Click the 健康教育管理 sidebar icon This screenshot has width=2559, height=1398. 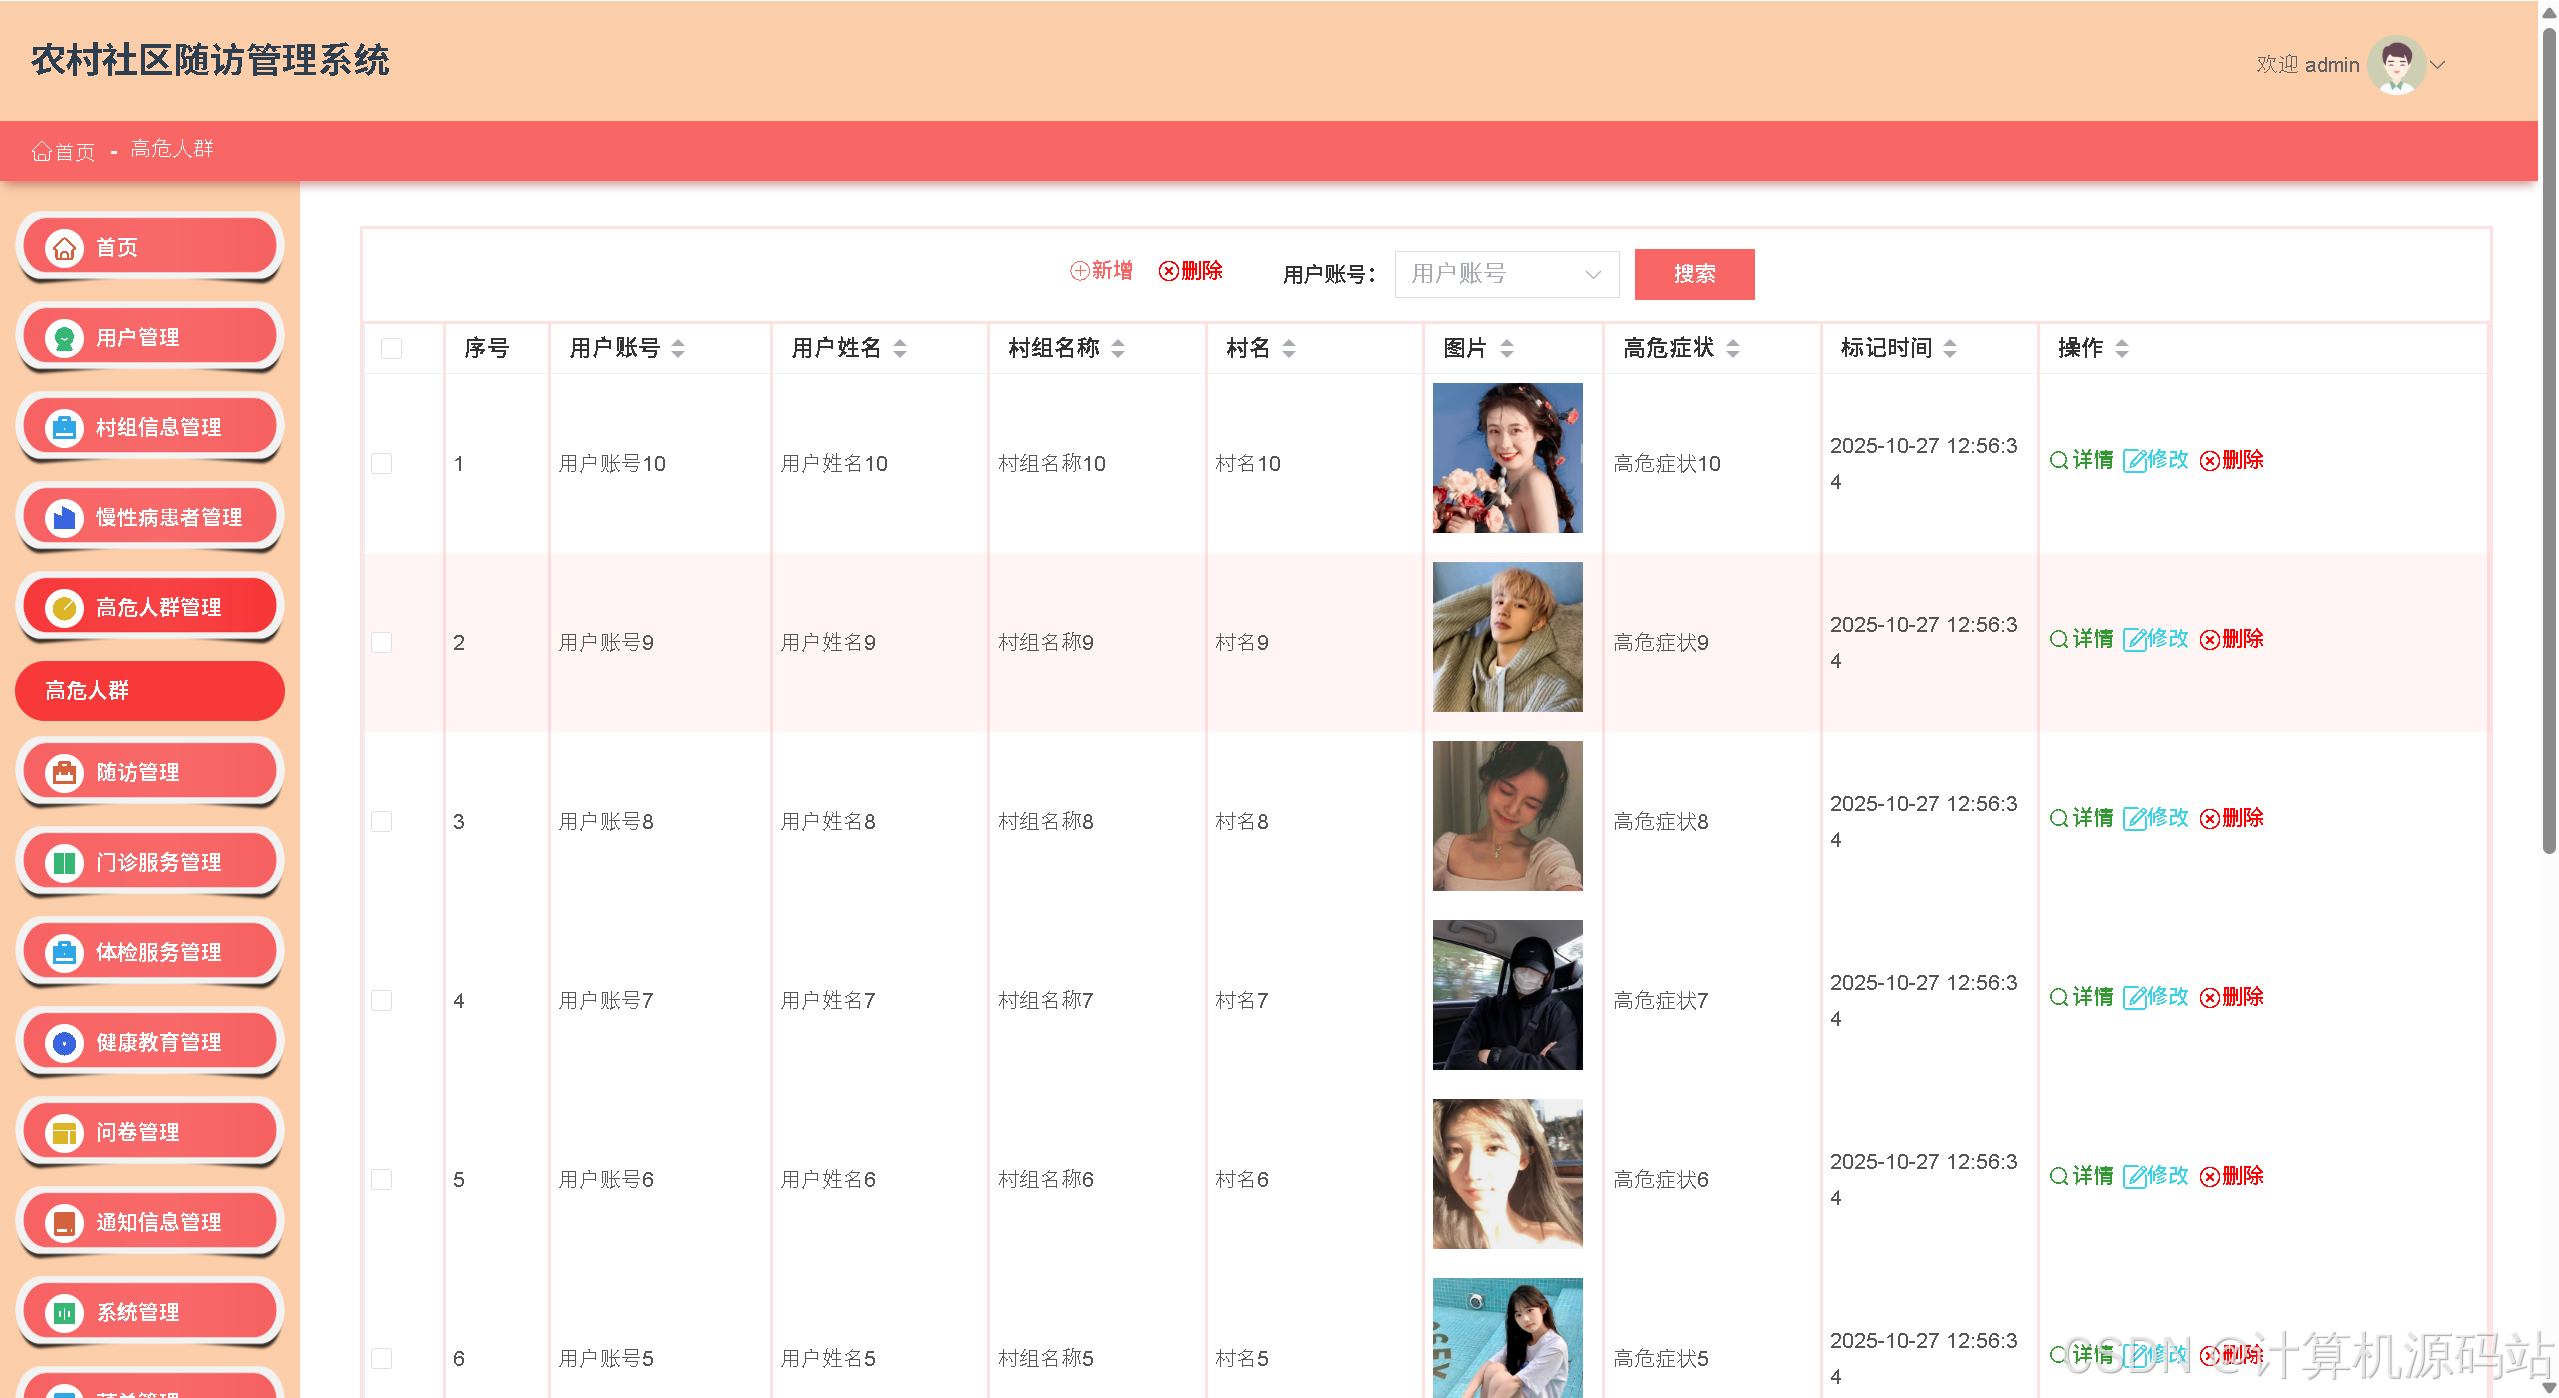click(64, 1043)
